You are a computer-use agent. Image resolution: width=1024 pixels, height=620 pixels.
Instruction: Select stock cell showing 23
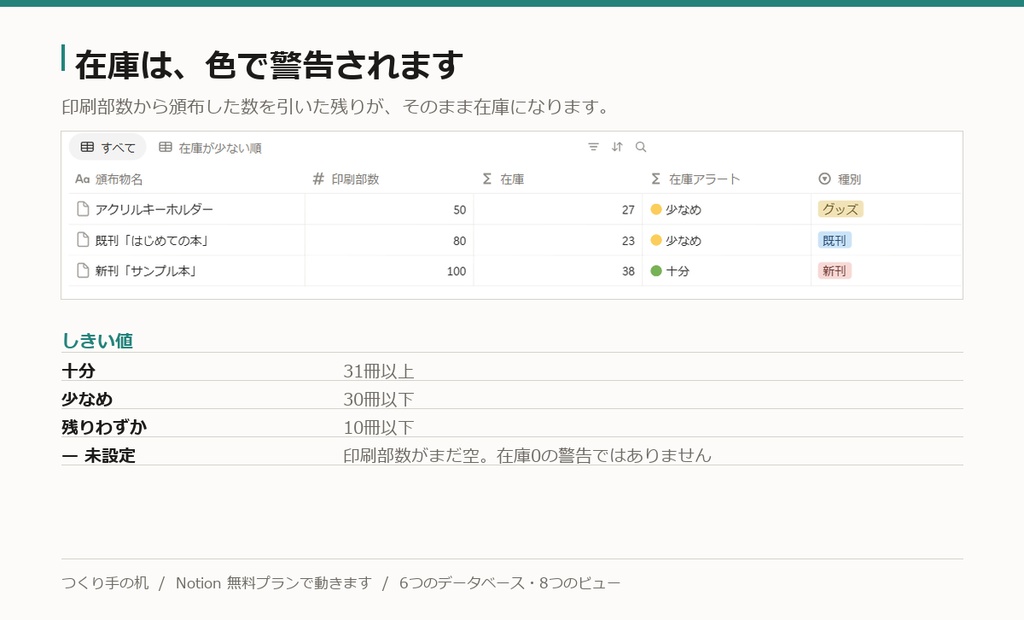coord(558,240)
